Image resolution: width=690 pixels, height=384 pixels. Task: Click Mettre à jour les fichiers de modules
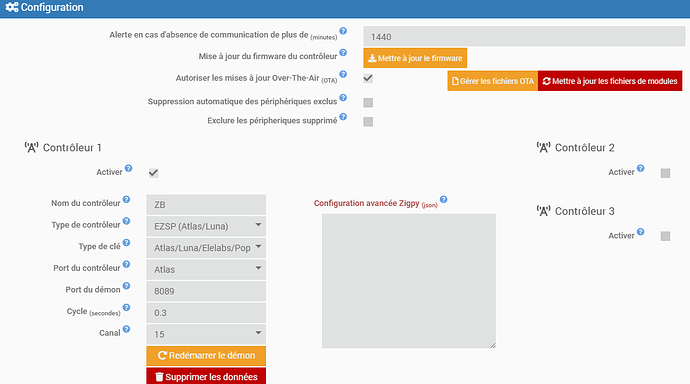tap(610, 81)
